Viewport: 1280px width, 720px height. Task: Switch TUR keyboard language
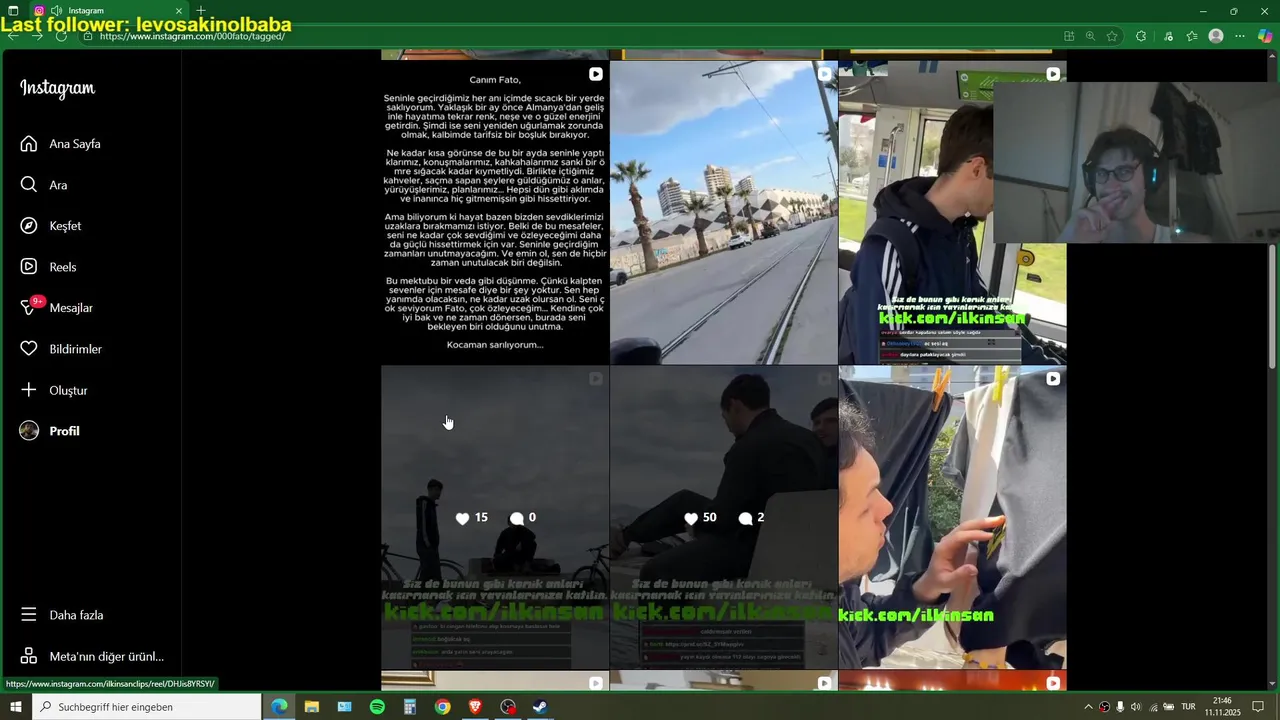coord(1188,707)
